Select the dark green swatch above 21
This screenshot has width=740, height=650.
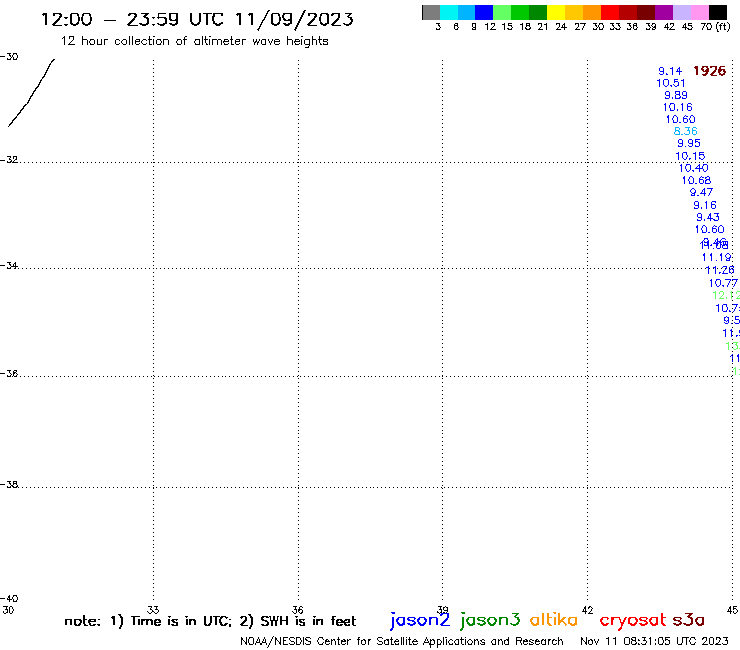tap(538, 12)
